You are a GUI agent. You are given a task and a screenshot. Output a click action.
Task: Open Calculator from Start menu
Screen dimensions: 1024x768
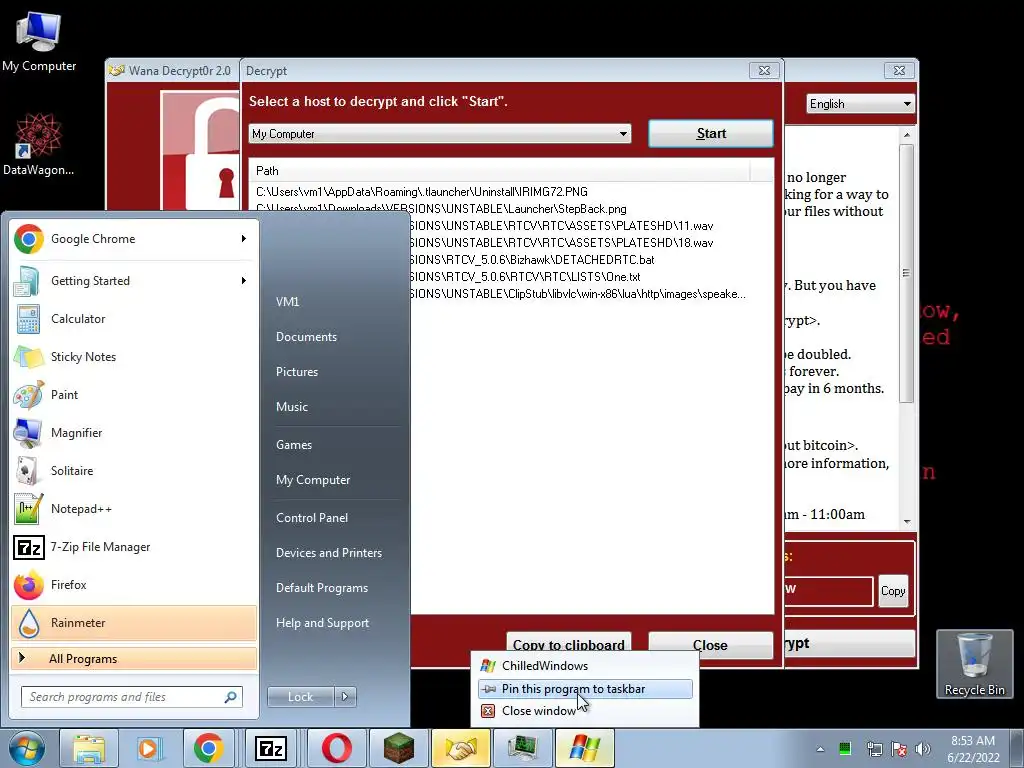tap(134, 319)
